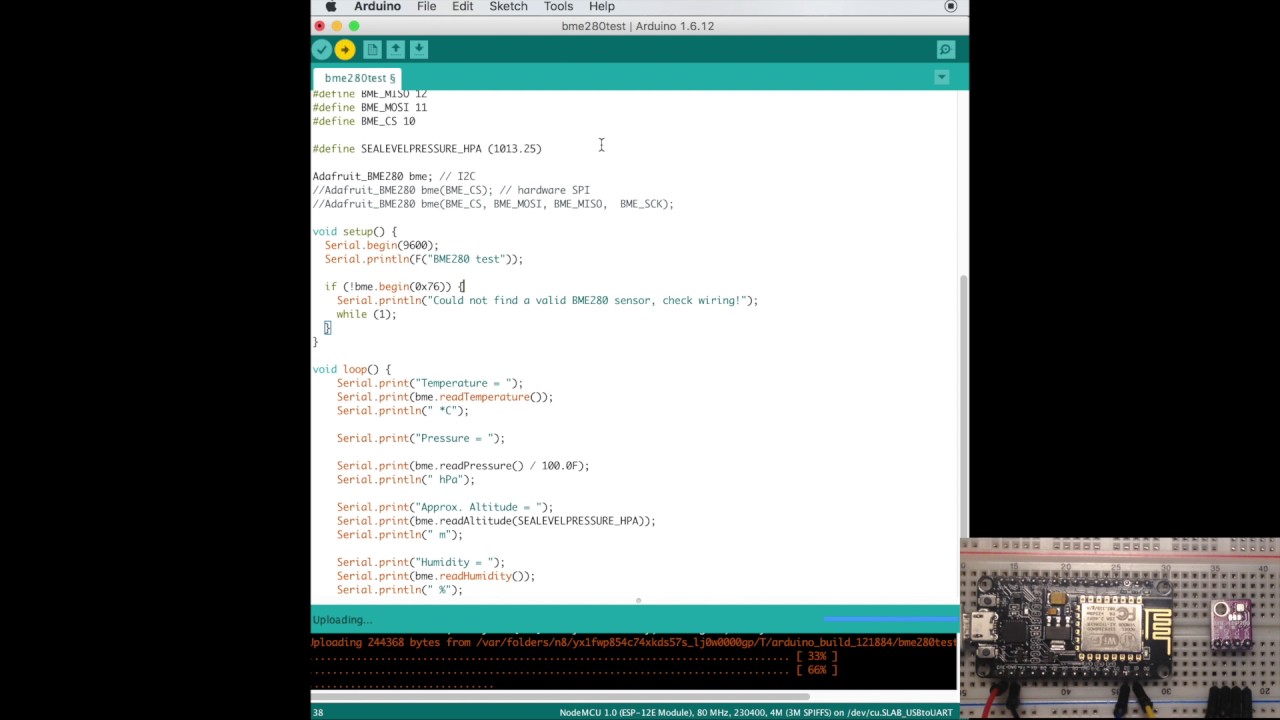The height and width of the screenshot is (720, 1280).
Task: Click 'Serial.print(bme.readPressure() / 100.0F);' line
Action: click(x=463, y=466)
